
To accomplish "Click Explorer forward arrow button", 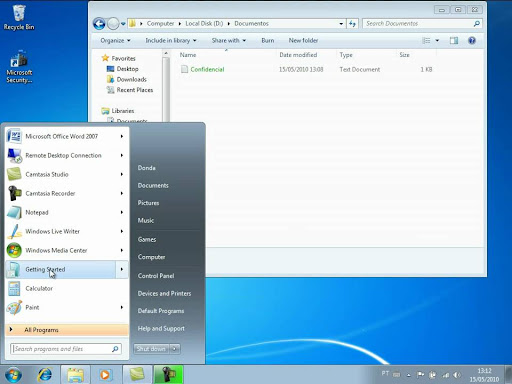I will point(113,24).
